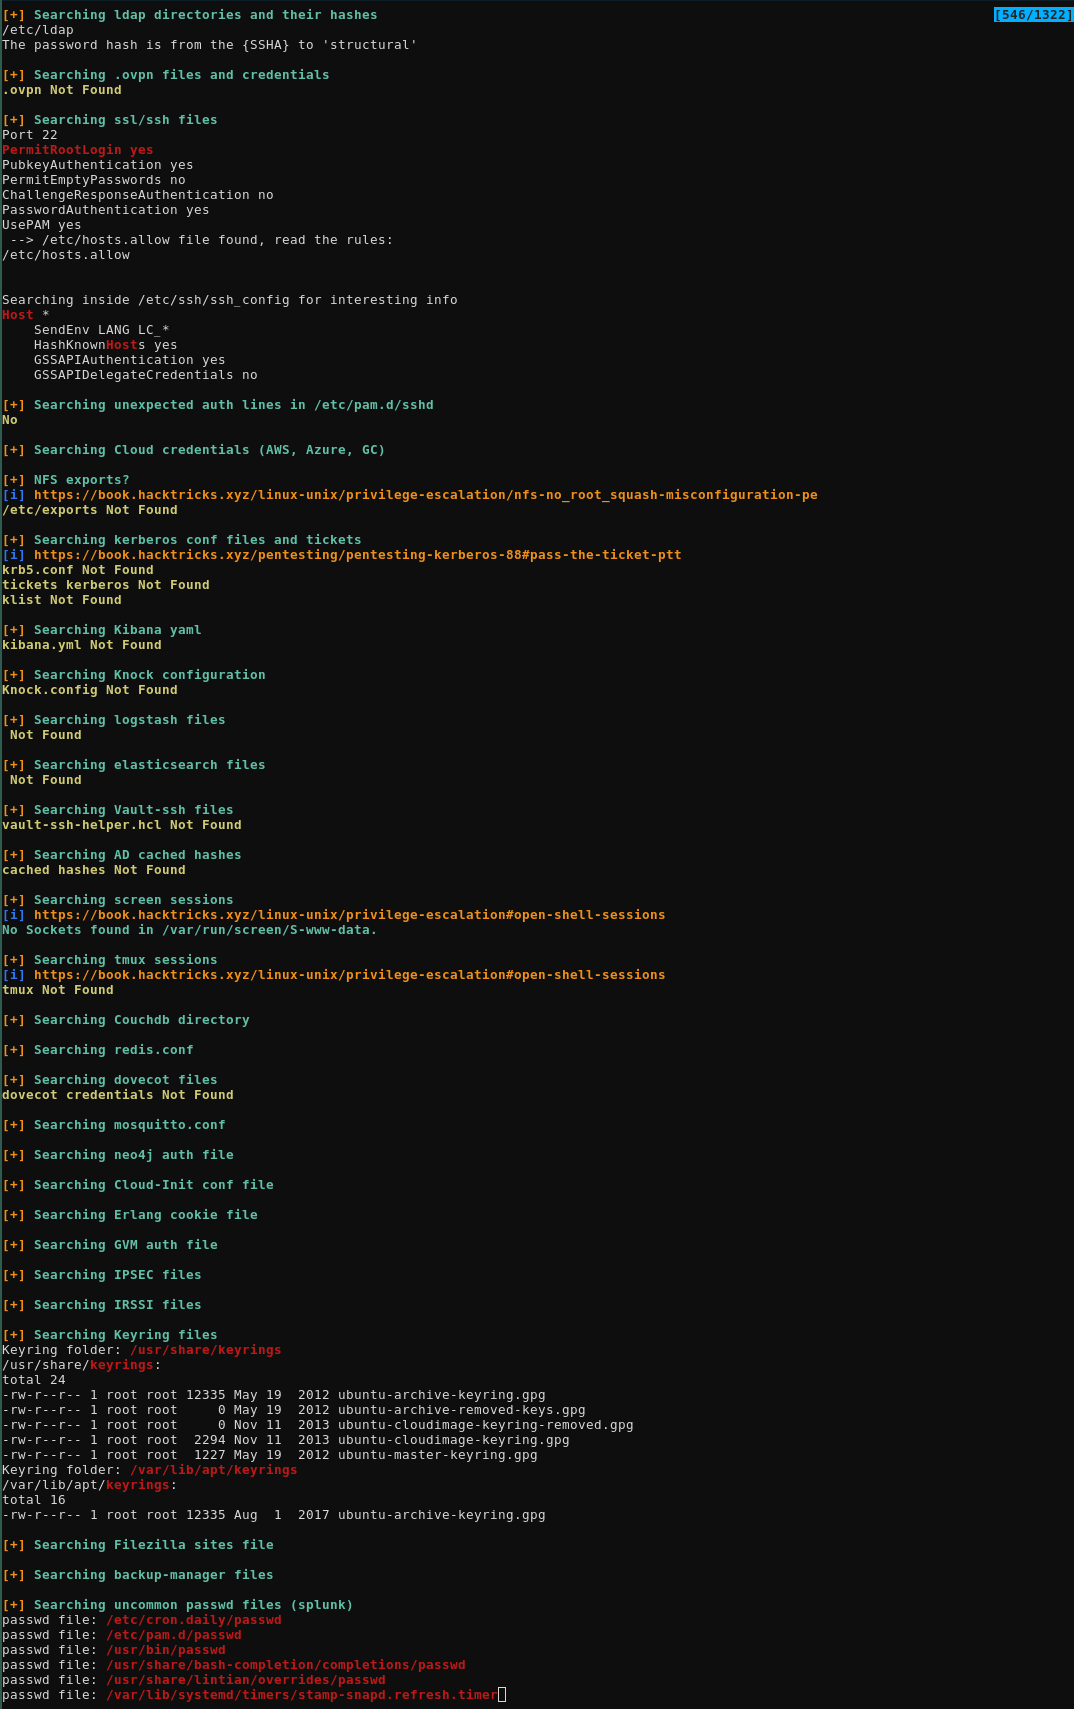The width and height of the screenshot is (1074, 1709).
Task: Click the red /usr/share/keyrings folder path
Action: pos(205,1350)
